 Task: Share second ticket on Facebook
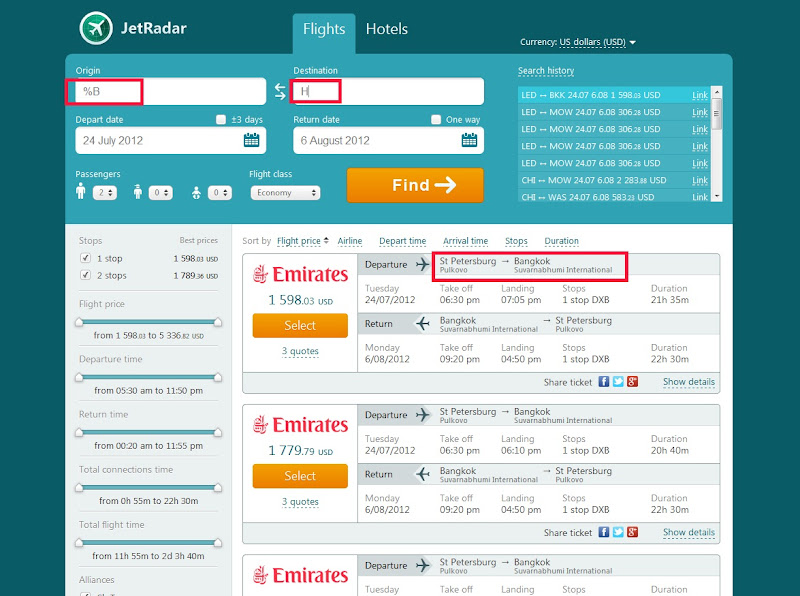click(604, 532)
